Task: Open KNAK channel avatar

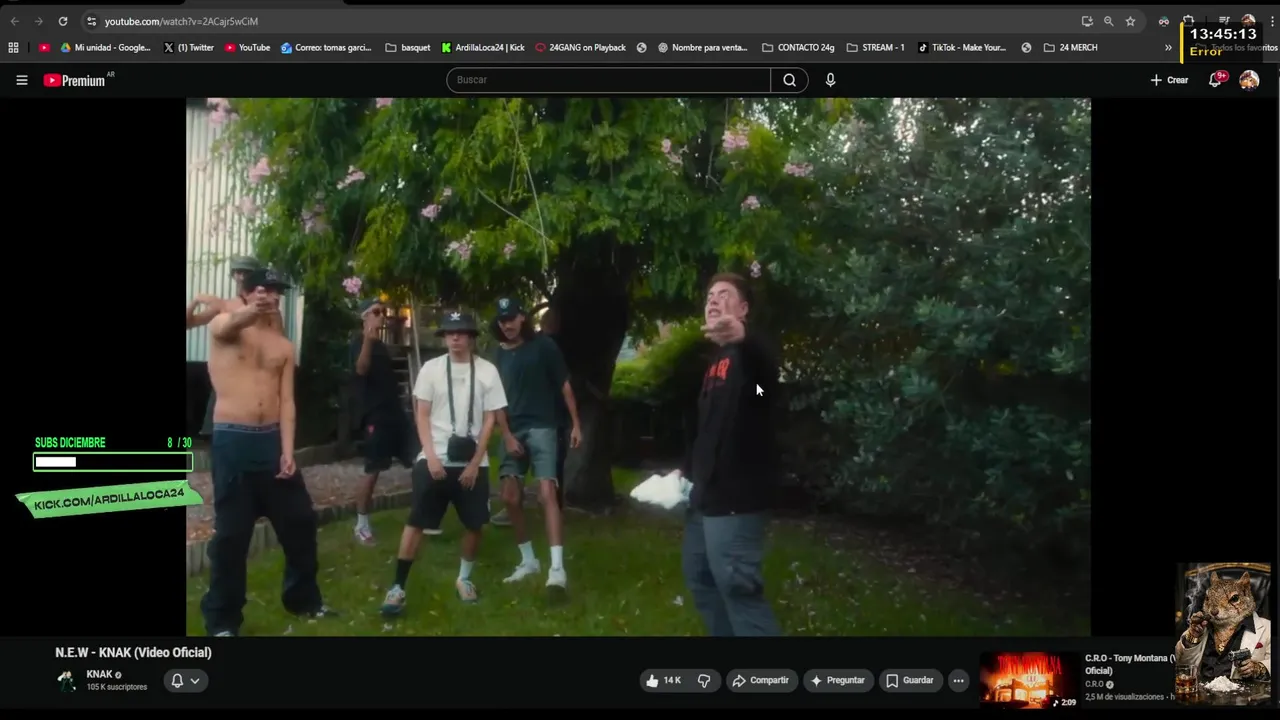Action: coord(66,681)
